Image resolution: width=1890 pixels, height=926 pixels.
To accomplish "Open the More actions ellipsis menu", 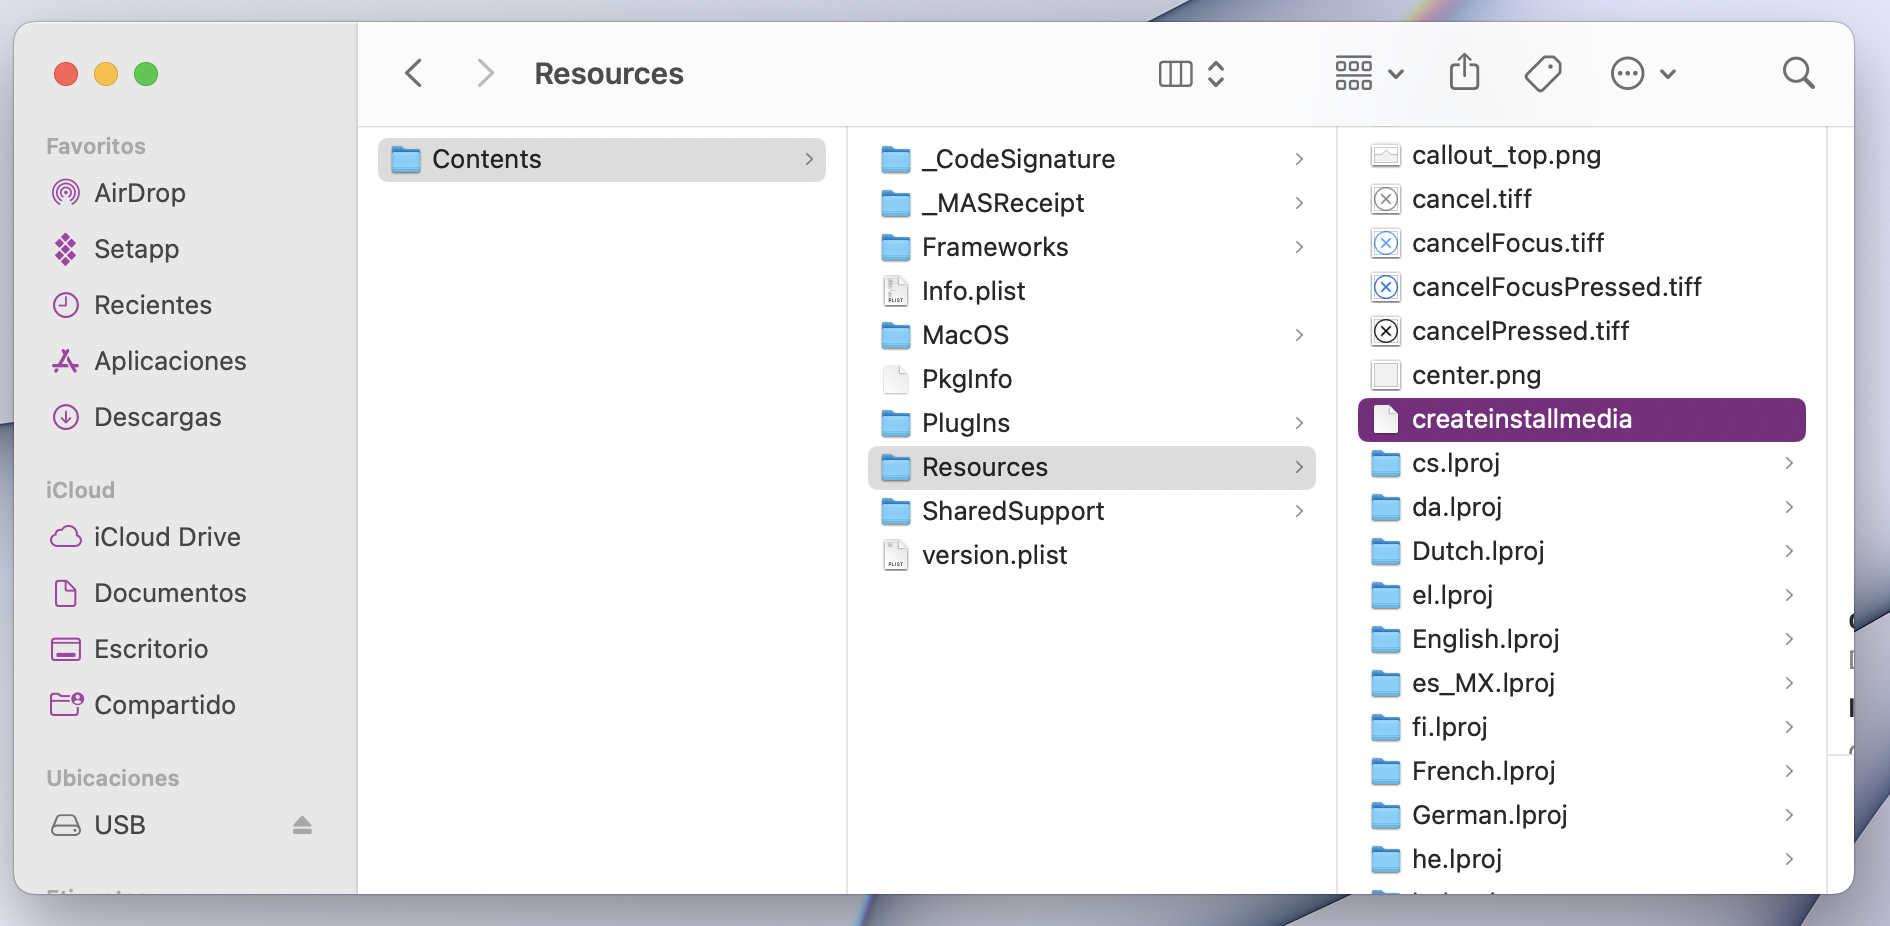I will point(1642,73).
